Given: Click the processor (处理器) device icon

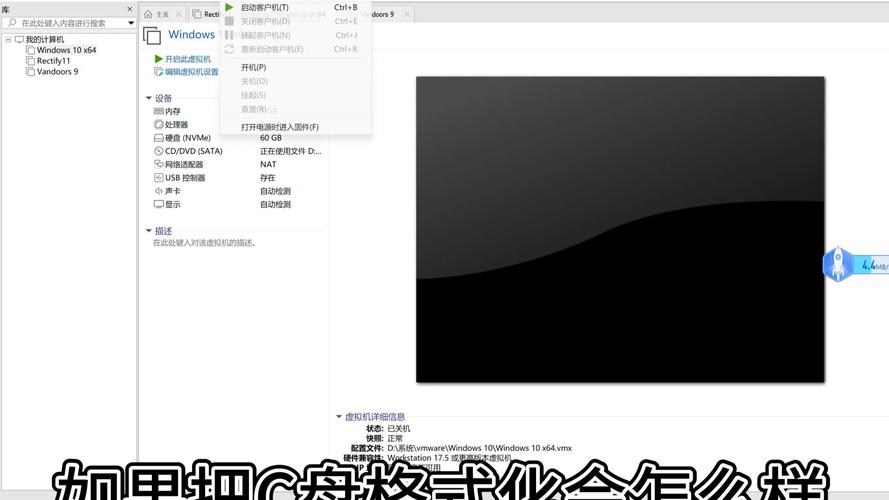Looking at the screenshot, I should [x=158, y=124].
